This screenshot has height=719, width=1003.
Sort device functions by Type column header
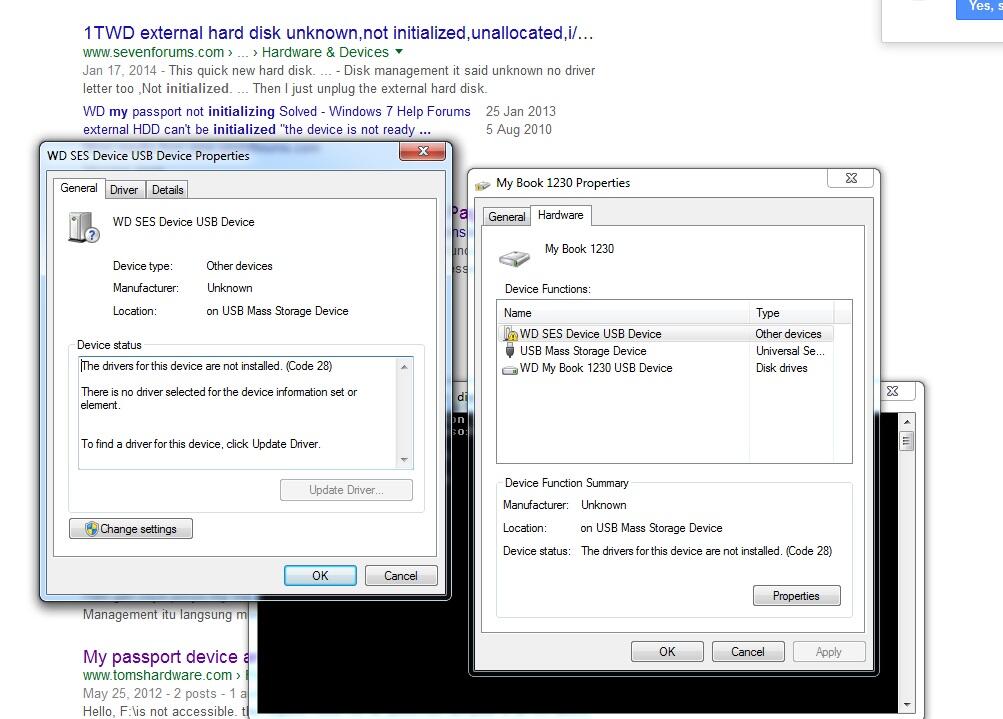[x=791, y=313]
